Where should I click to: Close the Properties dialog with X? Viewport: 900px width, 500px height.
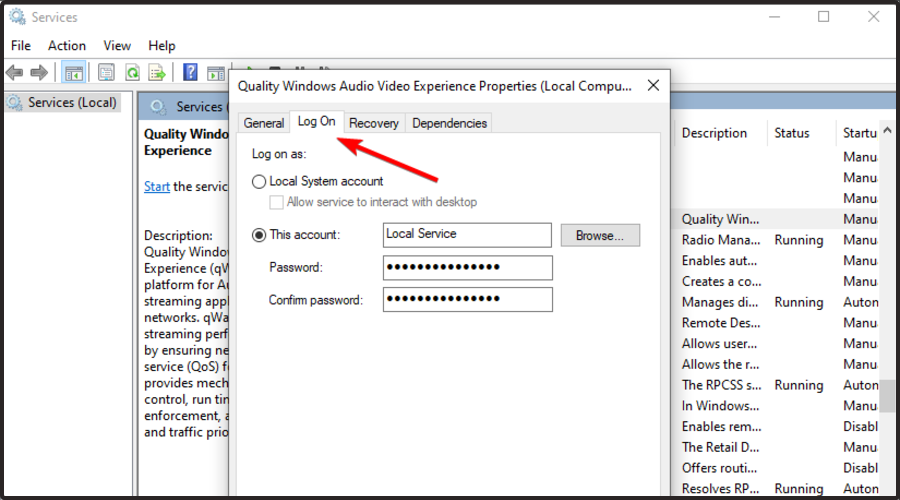coord(653,86)
